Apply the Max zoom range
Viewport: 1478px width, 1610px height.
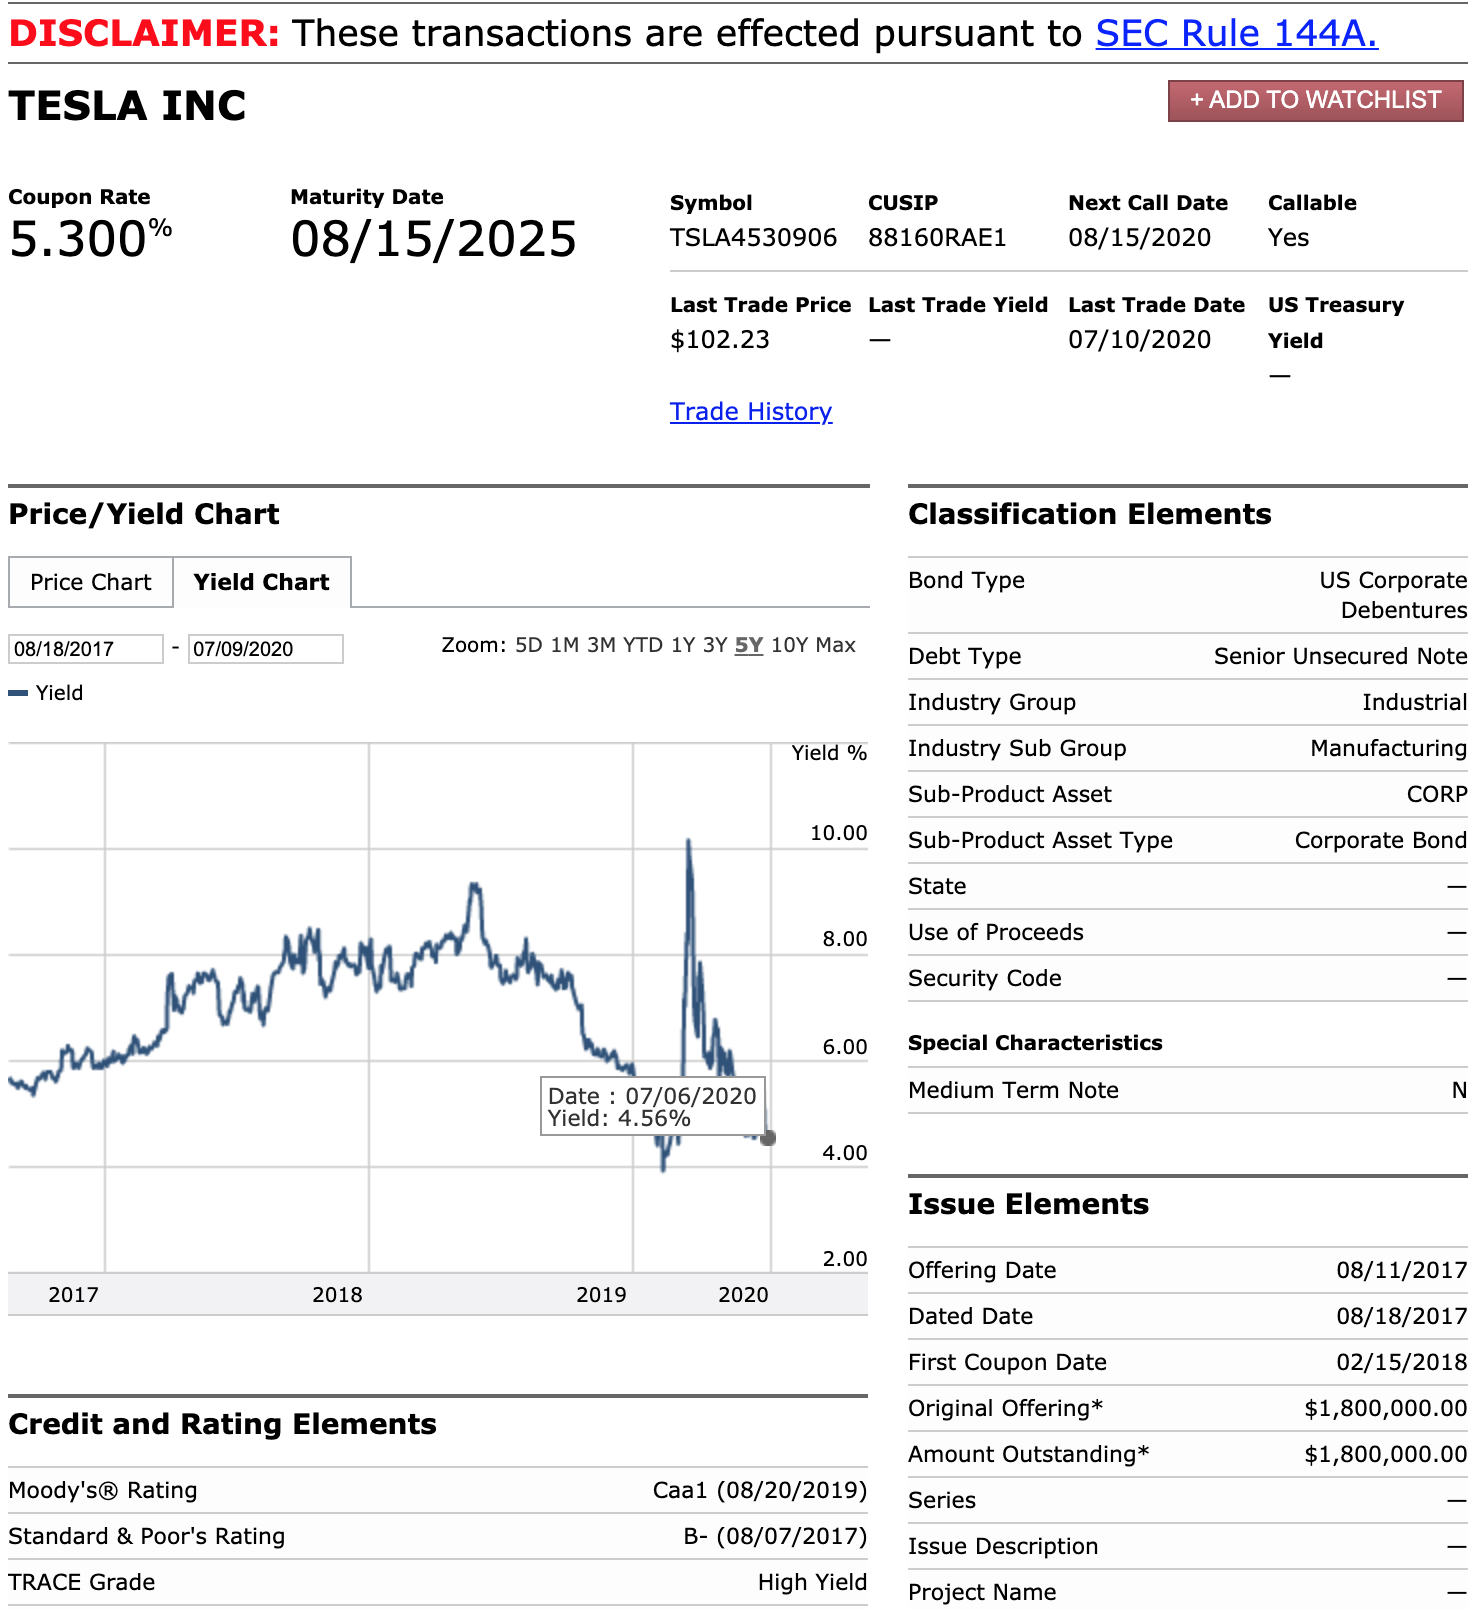click(x=837, y=645)
